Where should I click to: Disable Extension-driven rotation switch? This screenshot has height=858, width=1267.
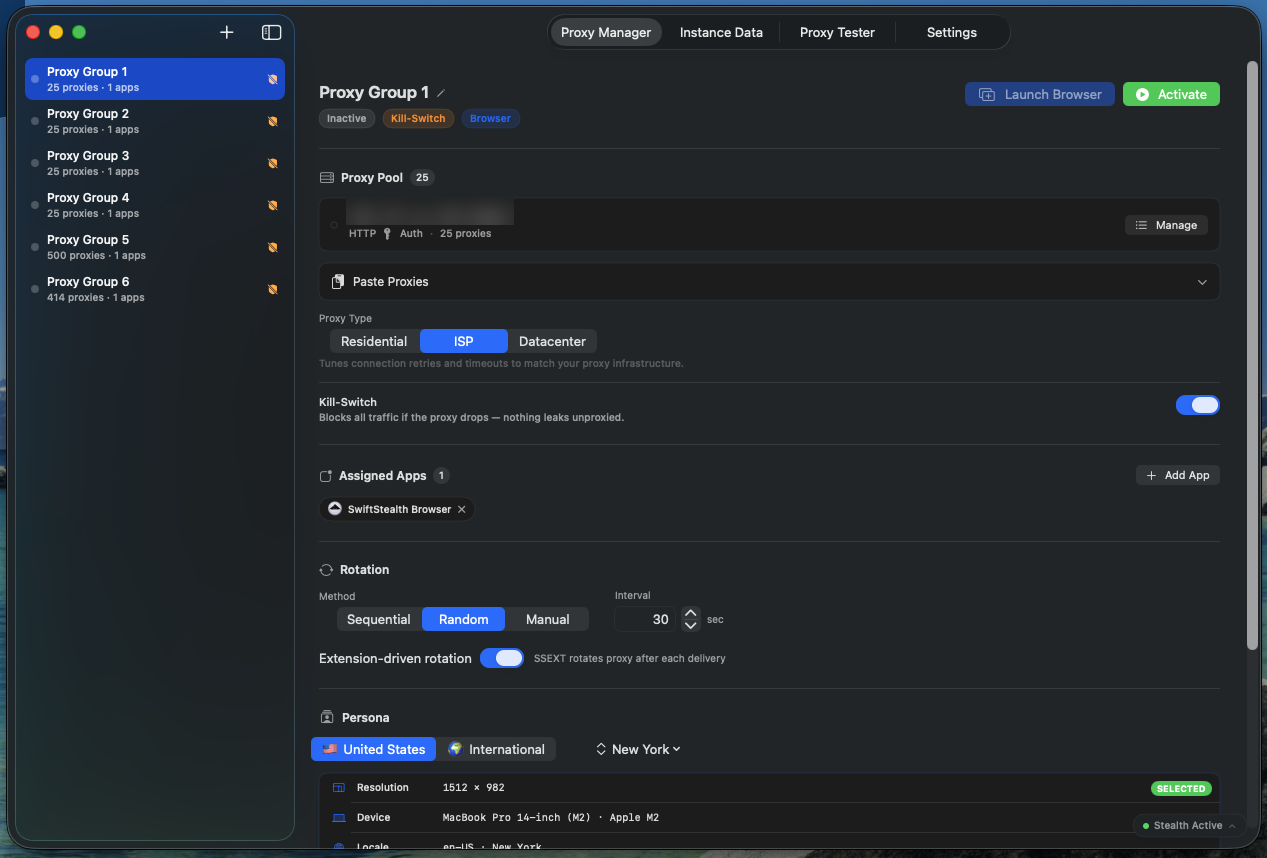tap(502, 658)
